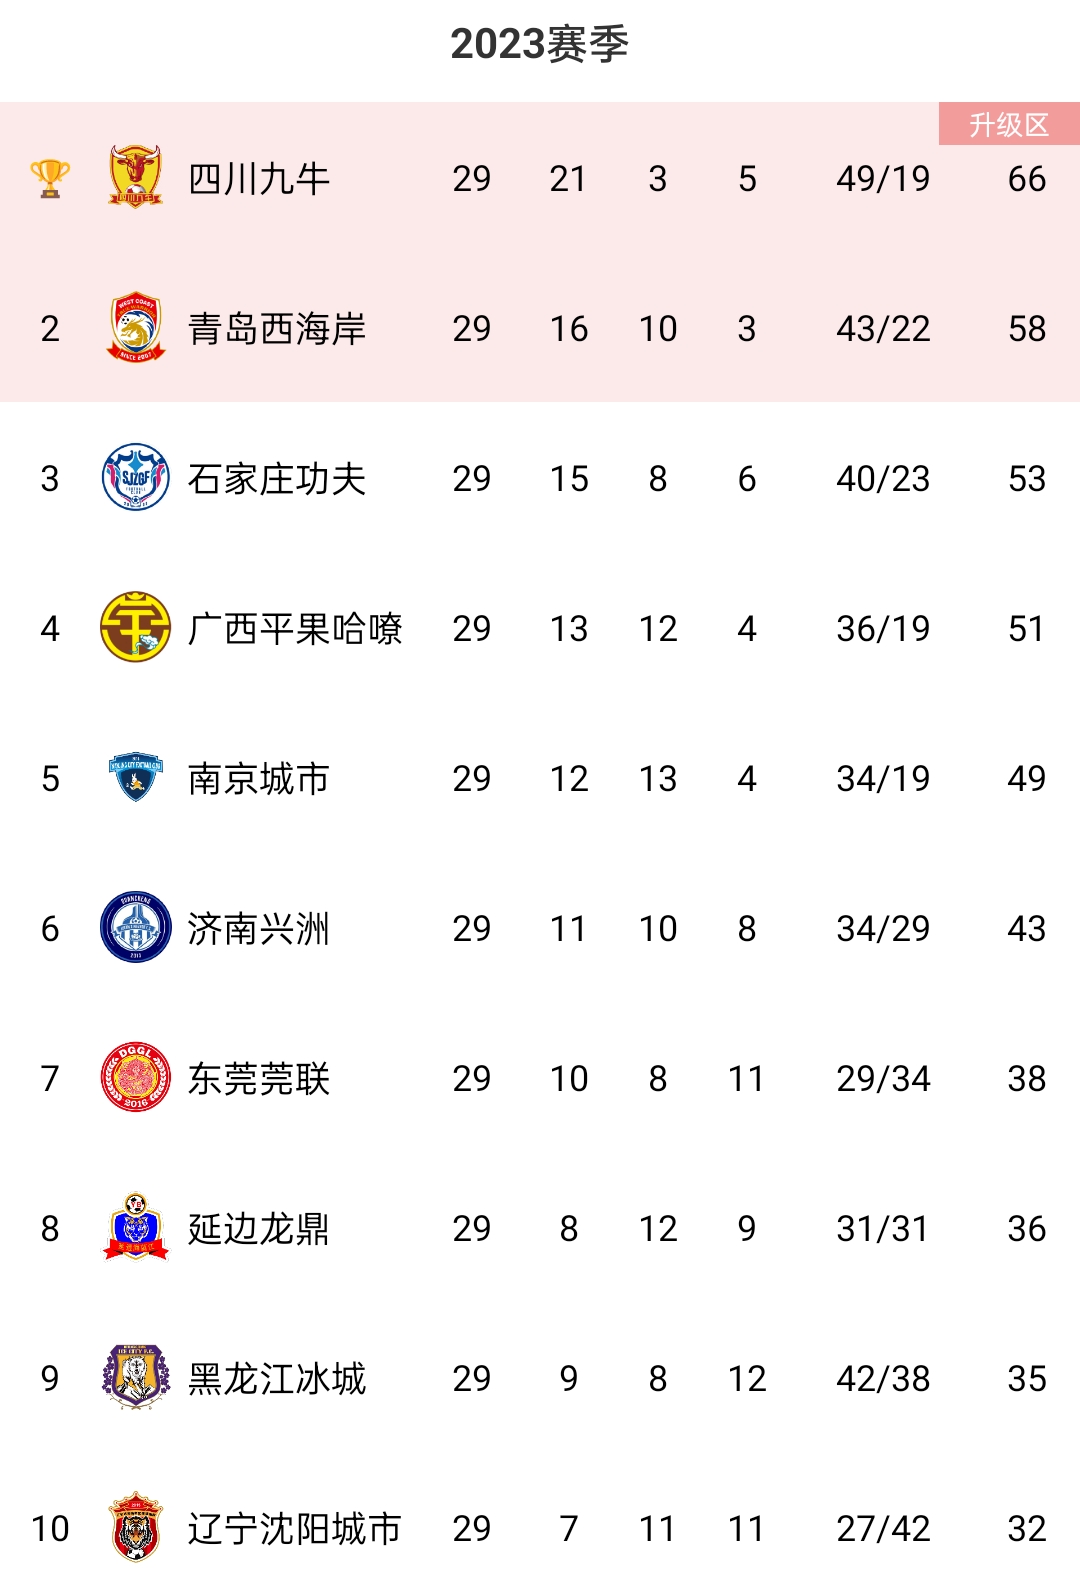1080x1585 pixels.
Task: Tap the 广西平果哈嘹 club logo
Action: point(135,627)
